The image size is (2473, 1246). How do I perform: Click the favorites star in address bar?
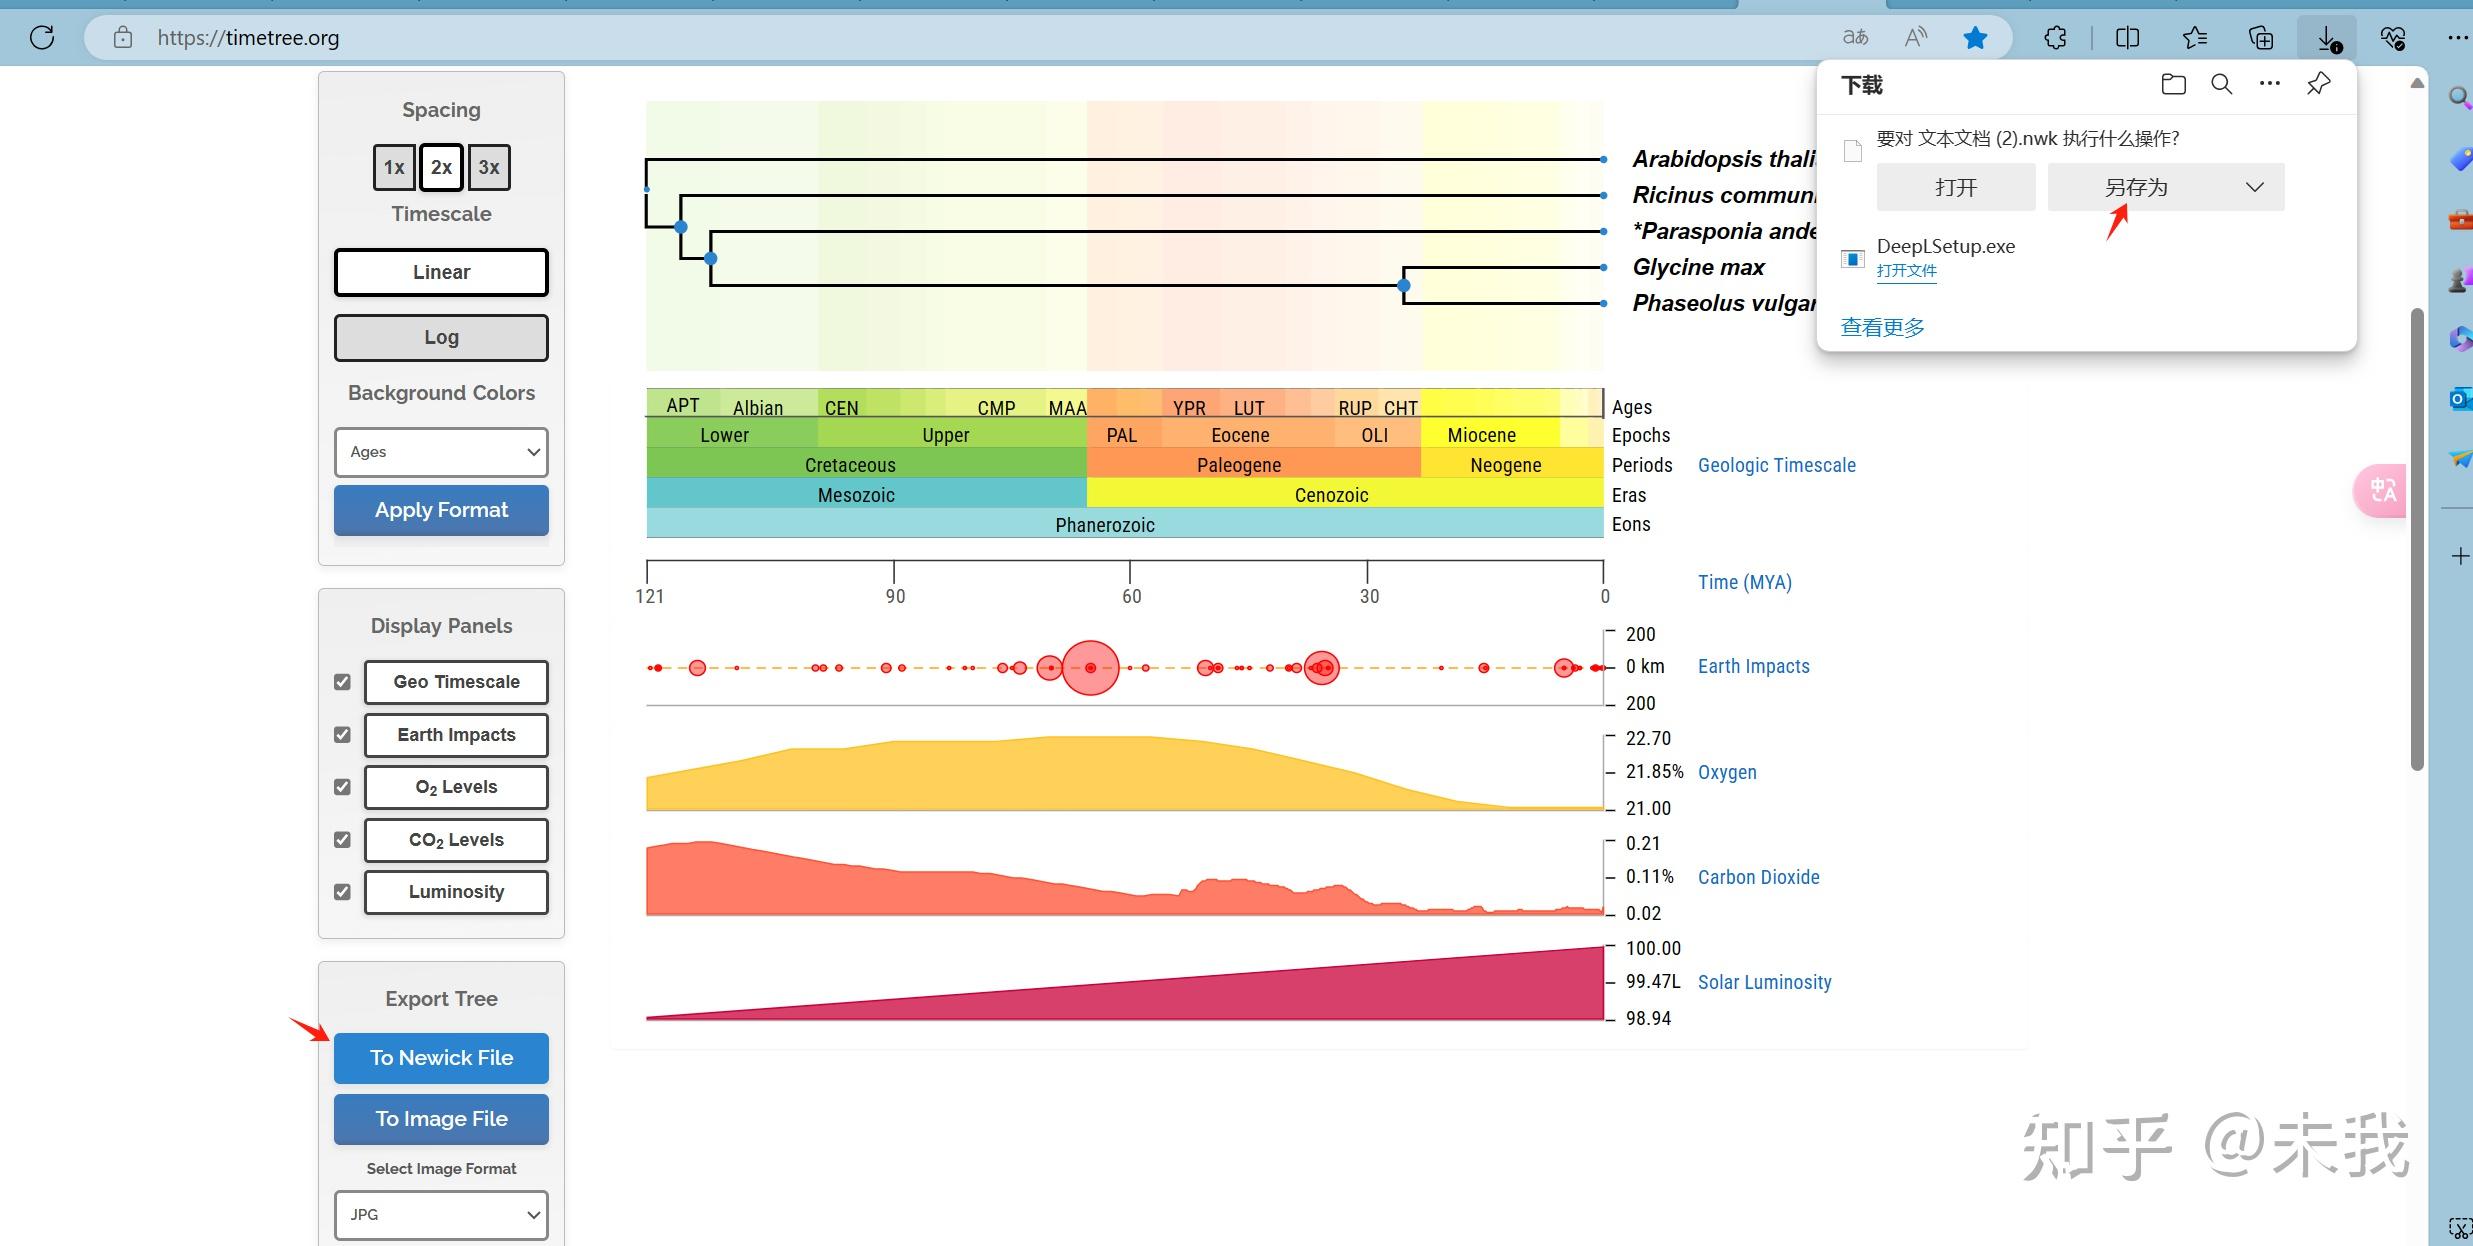point(1975,38)
